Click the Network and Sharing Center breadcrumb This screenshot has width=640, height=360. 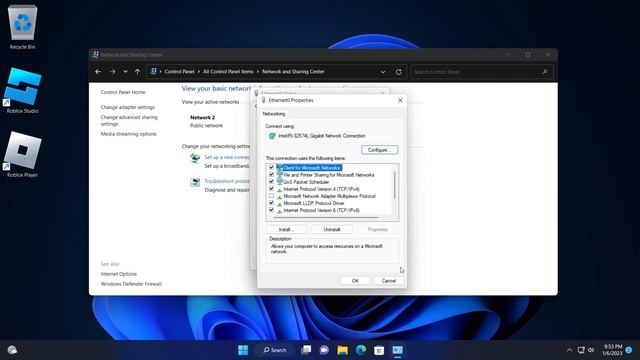(293, 72)
